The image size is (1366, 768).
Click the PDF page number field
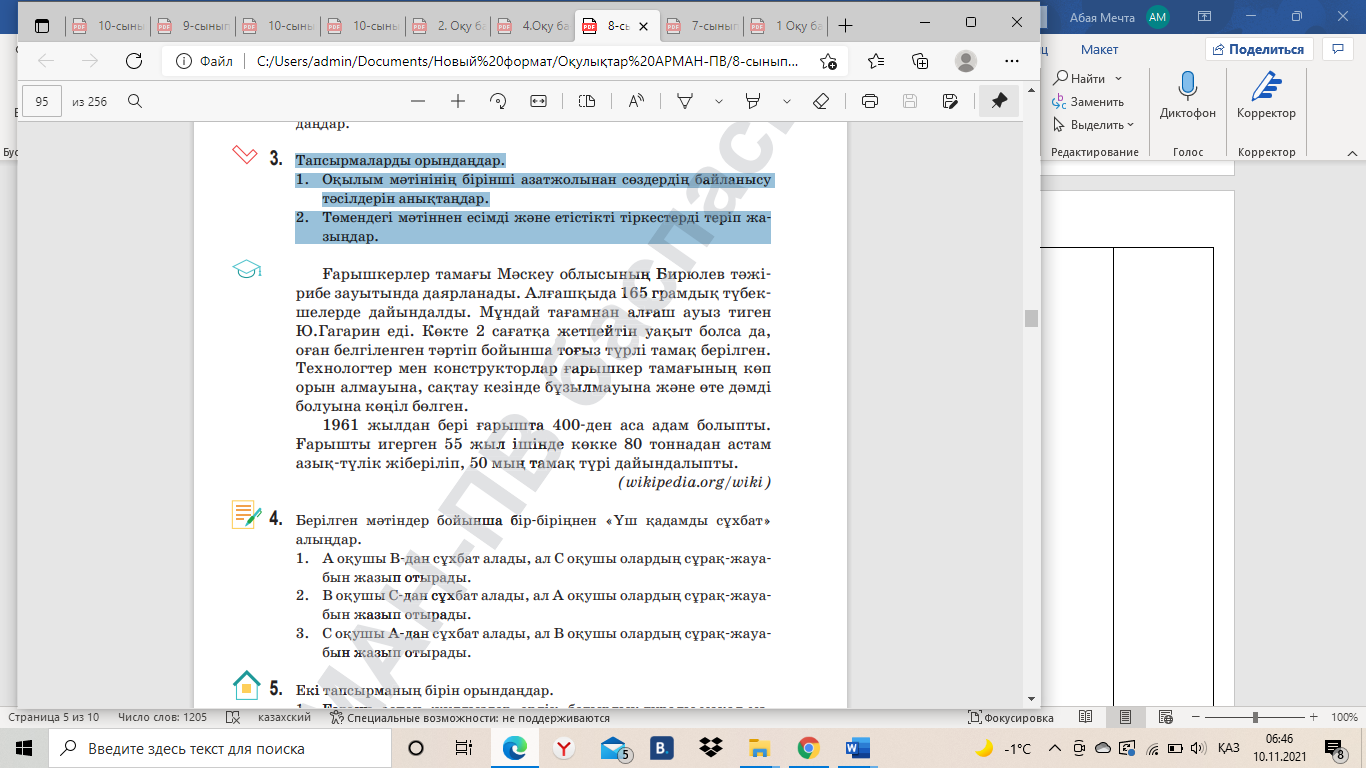[x=42, y=101]
